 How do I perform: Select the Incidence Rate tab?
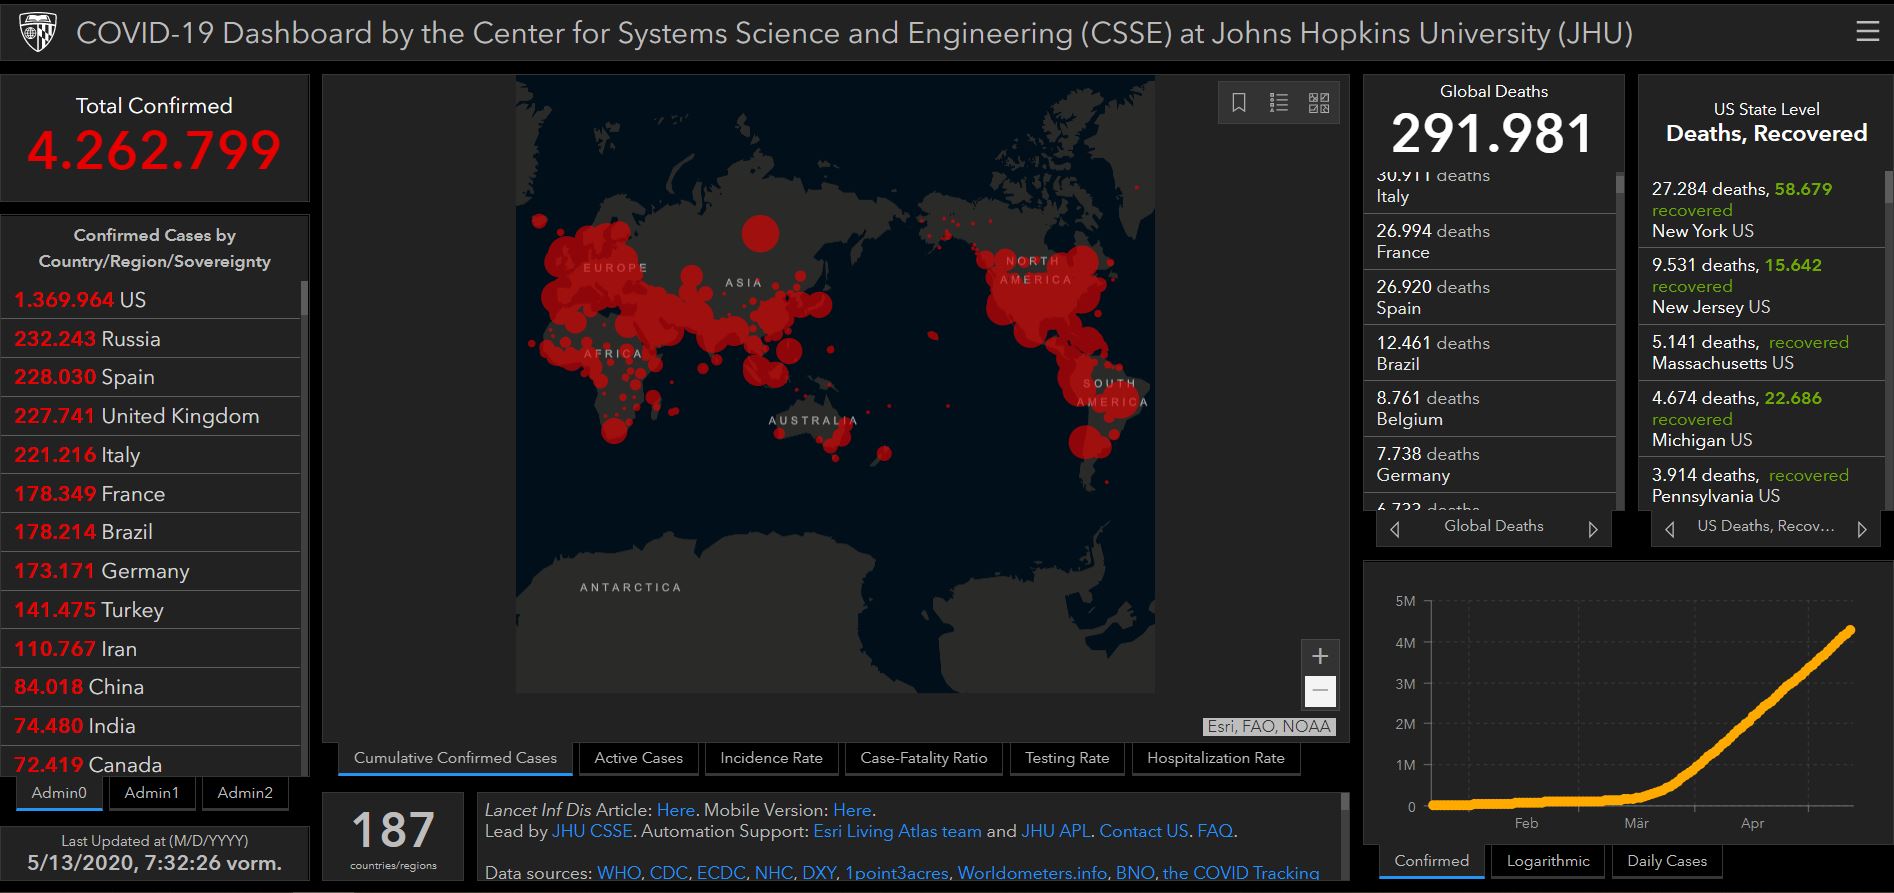pos(771,758)
